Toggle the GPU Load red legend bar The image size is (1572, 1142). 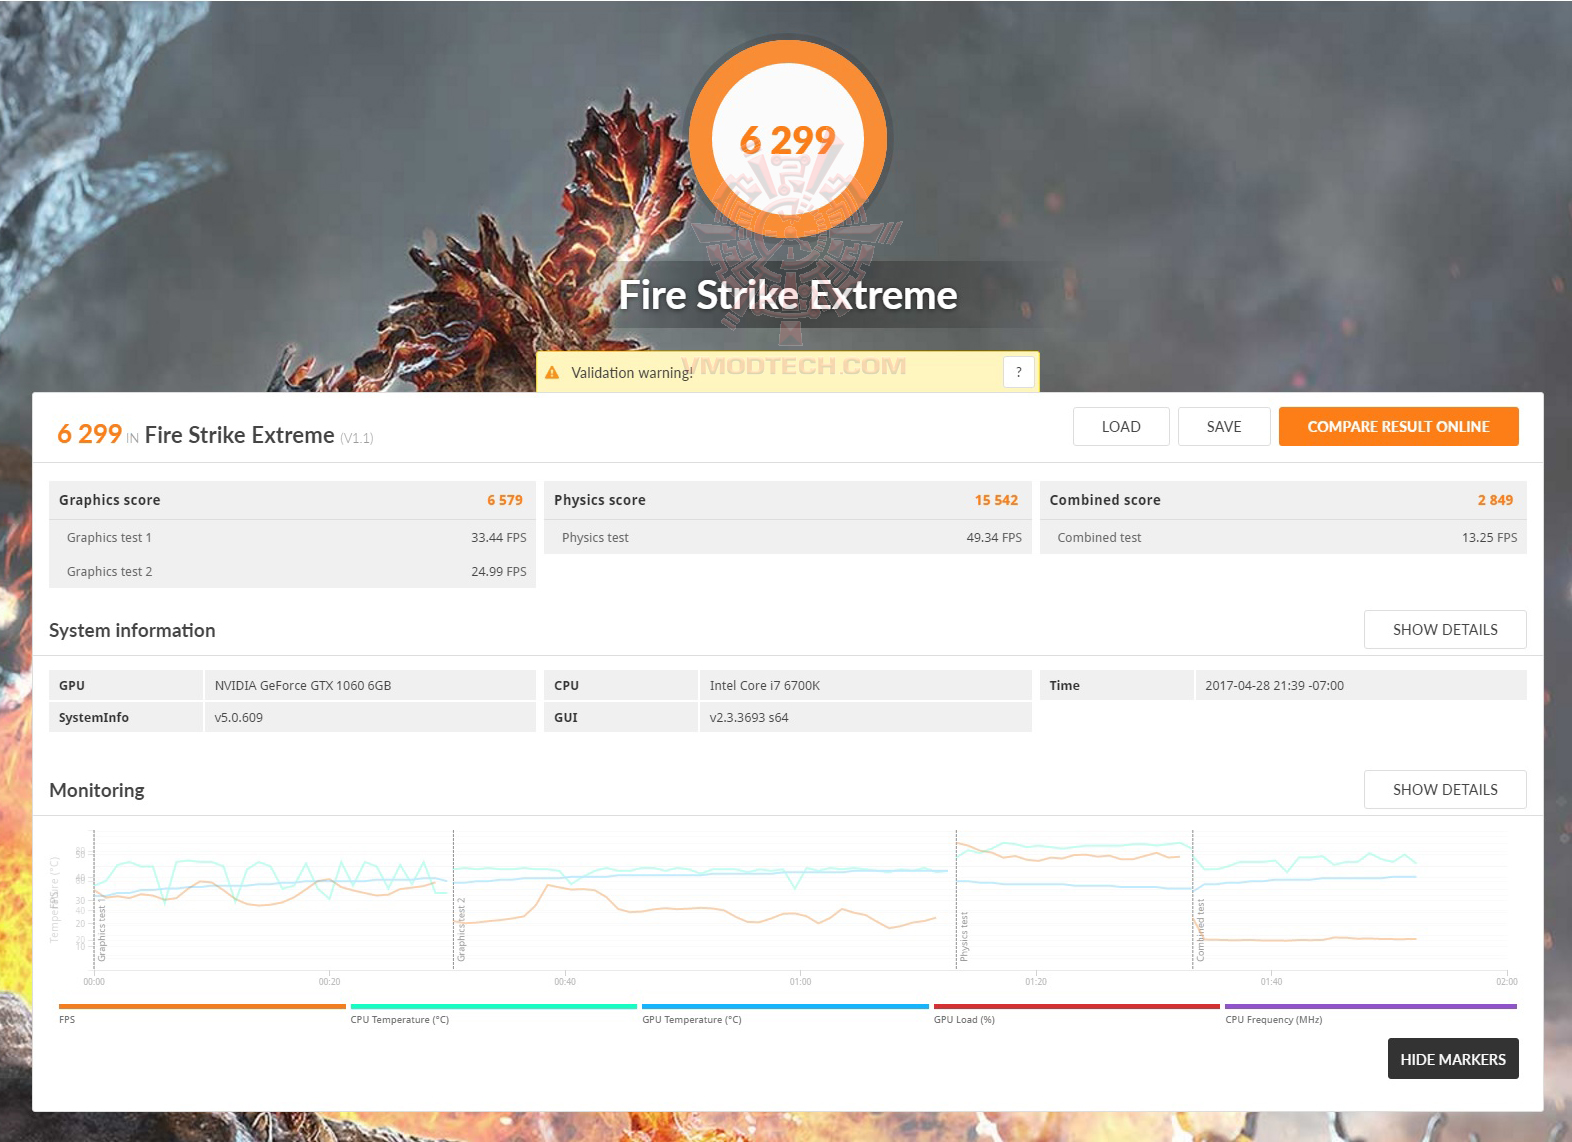[x=1077, y=1007]
